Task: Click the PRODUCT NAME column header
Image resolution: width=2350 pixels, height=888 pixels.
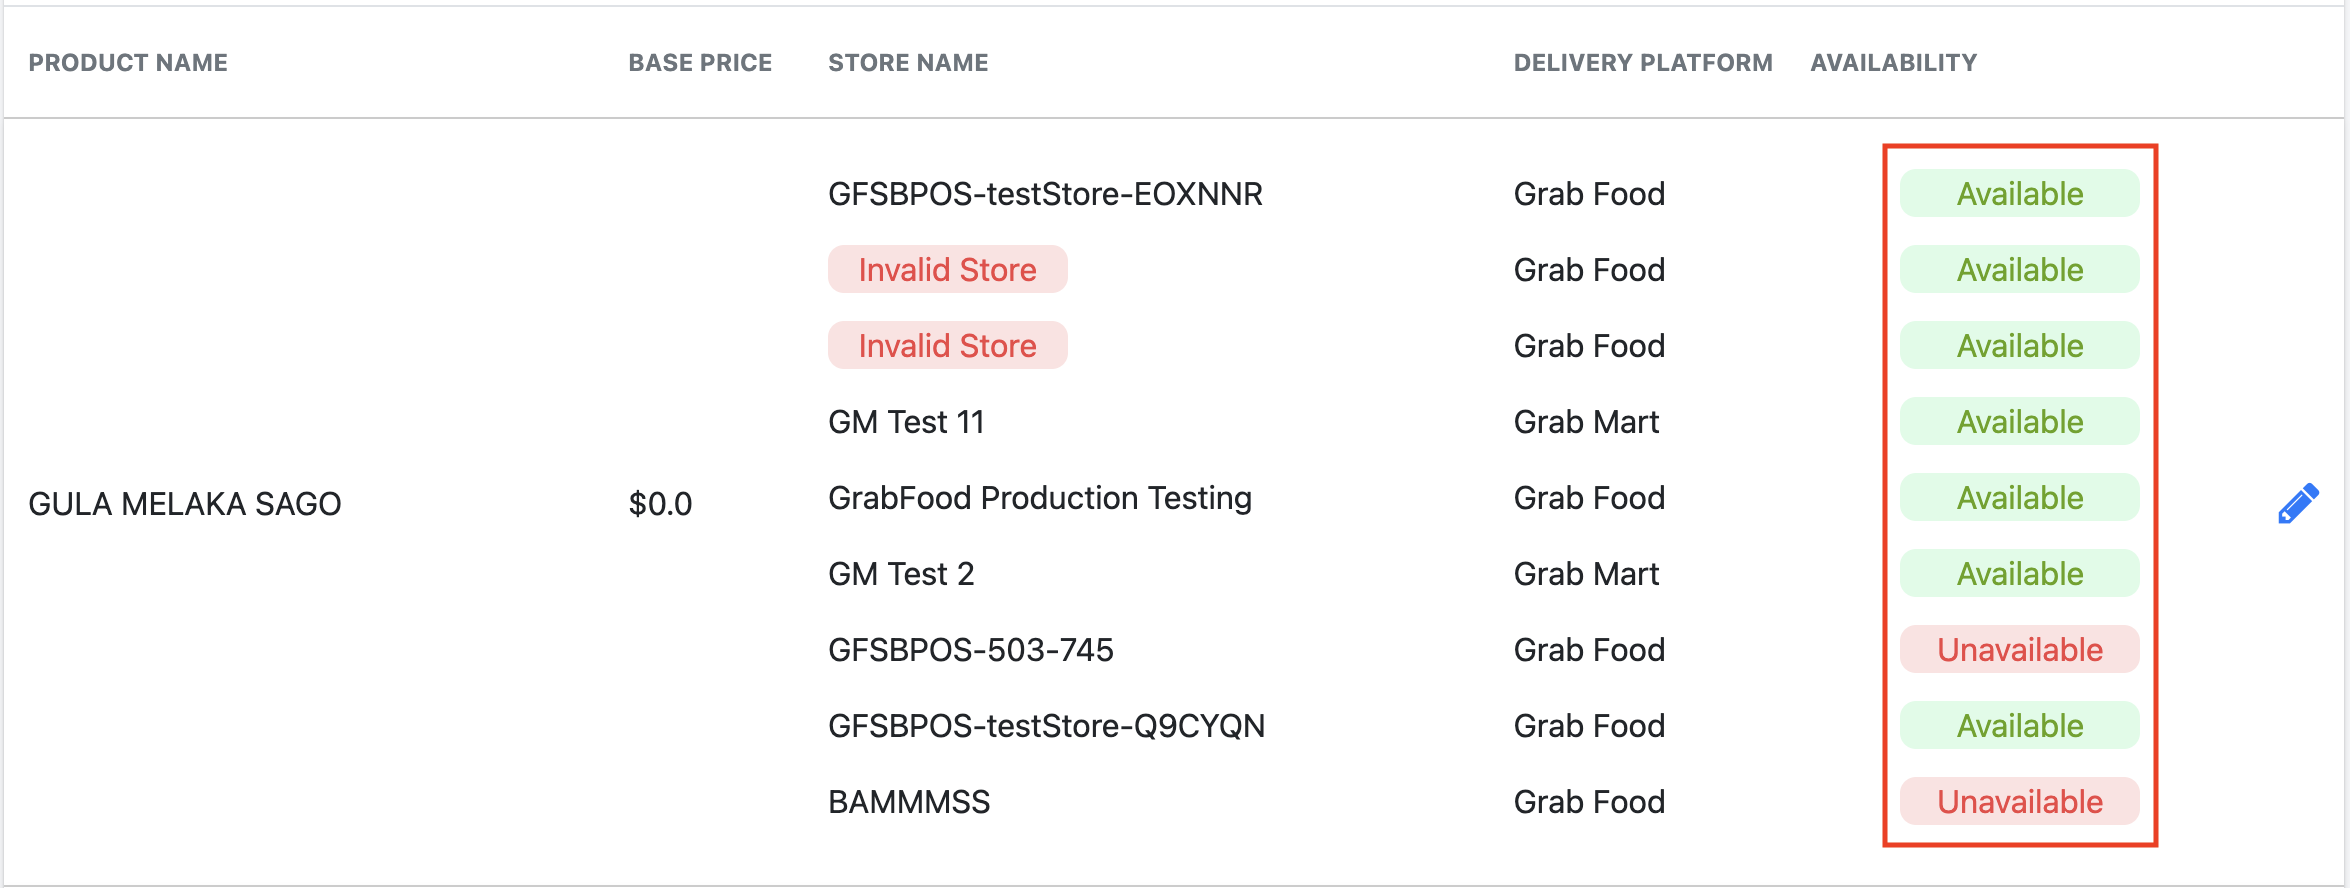Action: point(128,63)
